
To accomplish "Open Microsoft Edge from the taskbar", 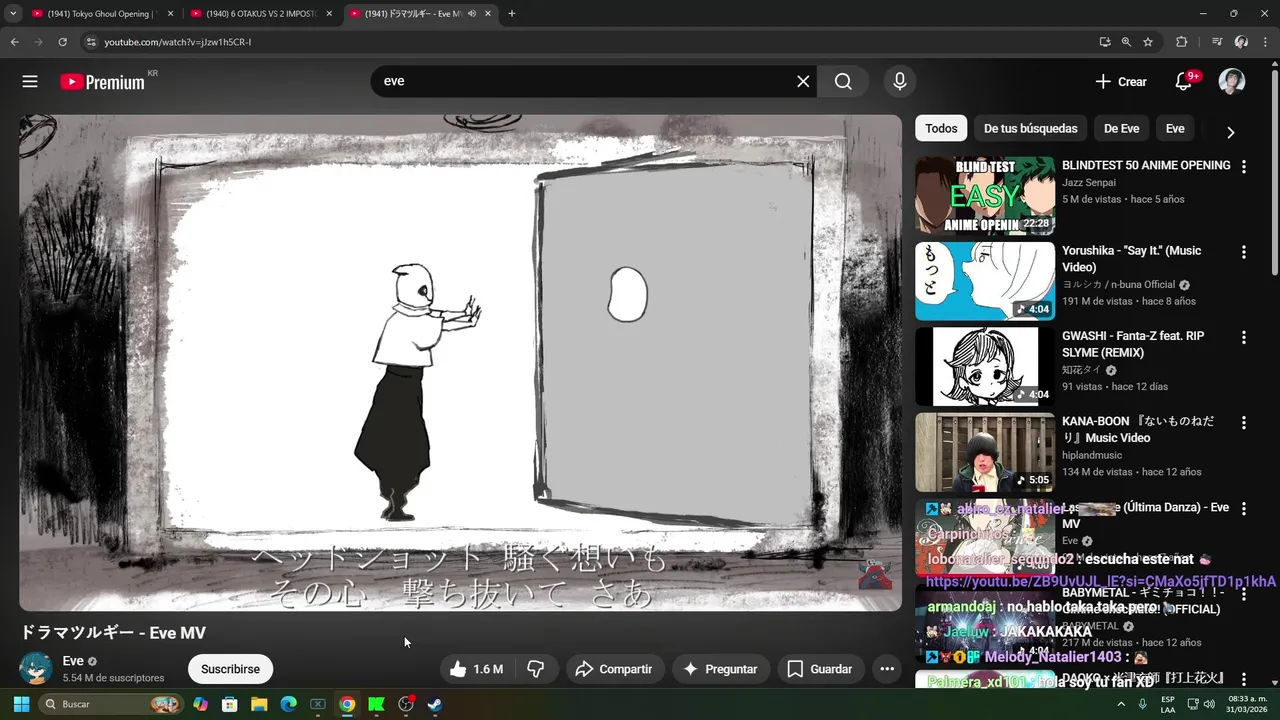I will pos(288,704).
